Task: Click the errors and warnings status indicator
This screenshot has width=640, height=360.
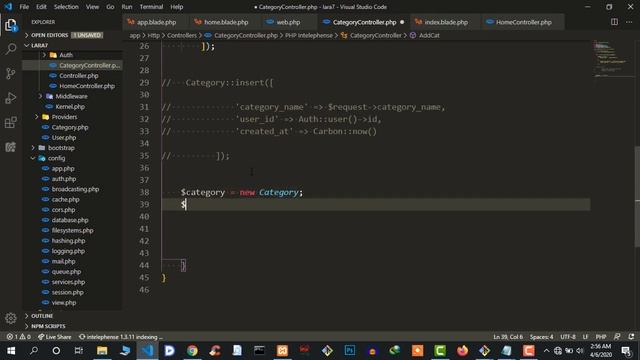Action: coord(18,337)
